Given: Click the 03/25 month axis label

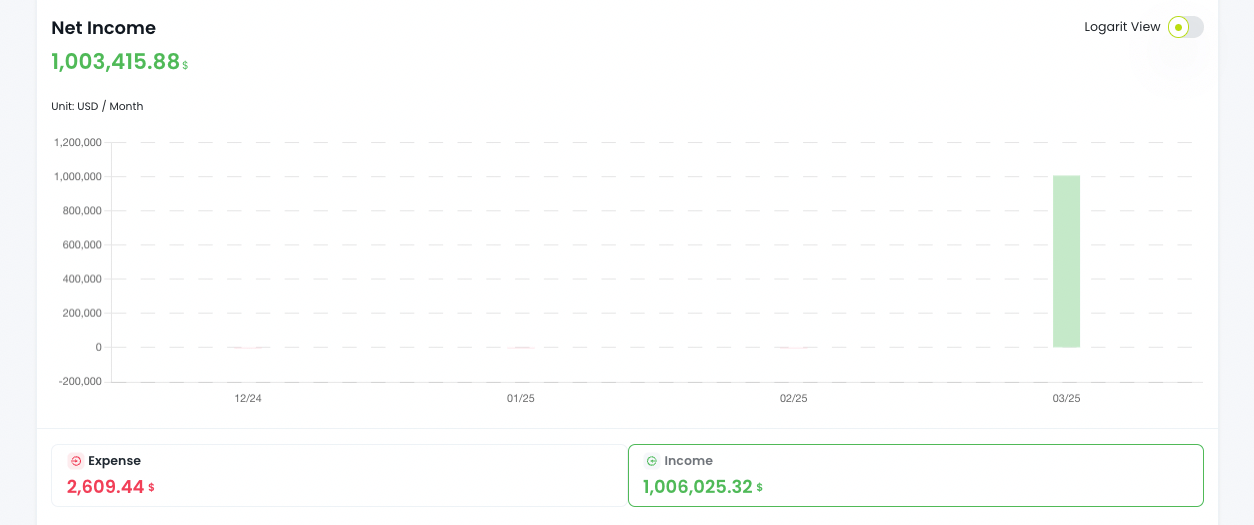Looking at the screenshot, I should (1066, 398).
